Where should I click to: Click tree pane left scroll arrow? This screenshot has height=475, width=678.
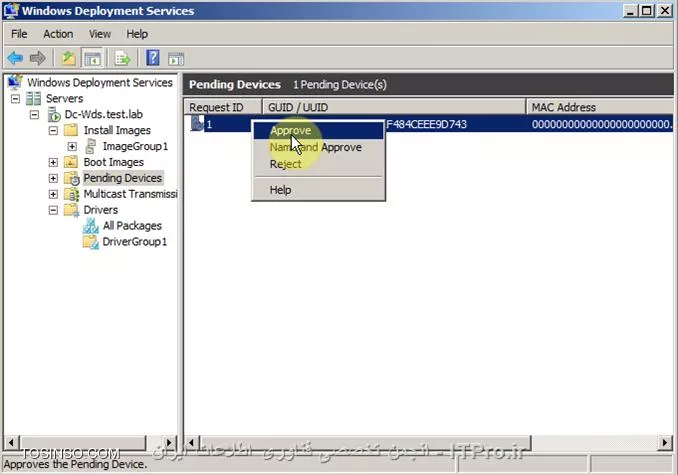[x=11, y=443]
